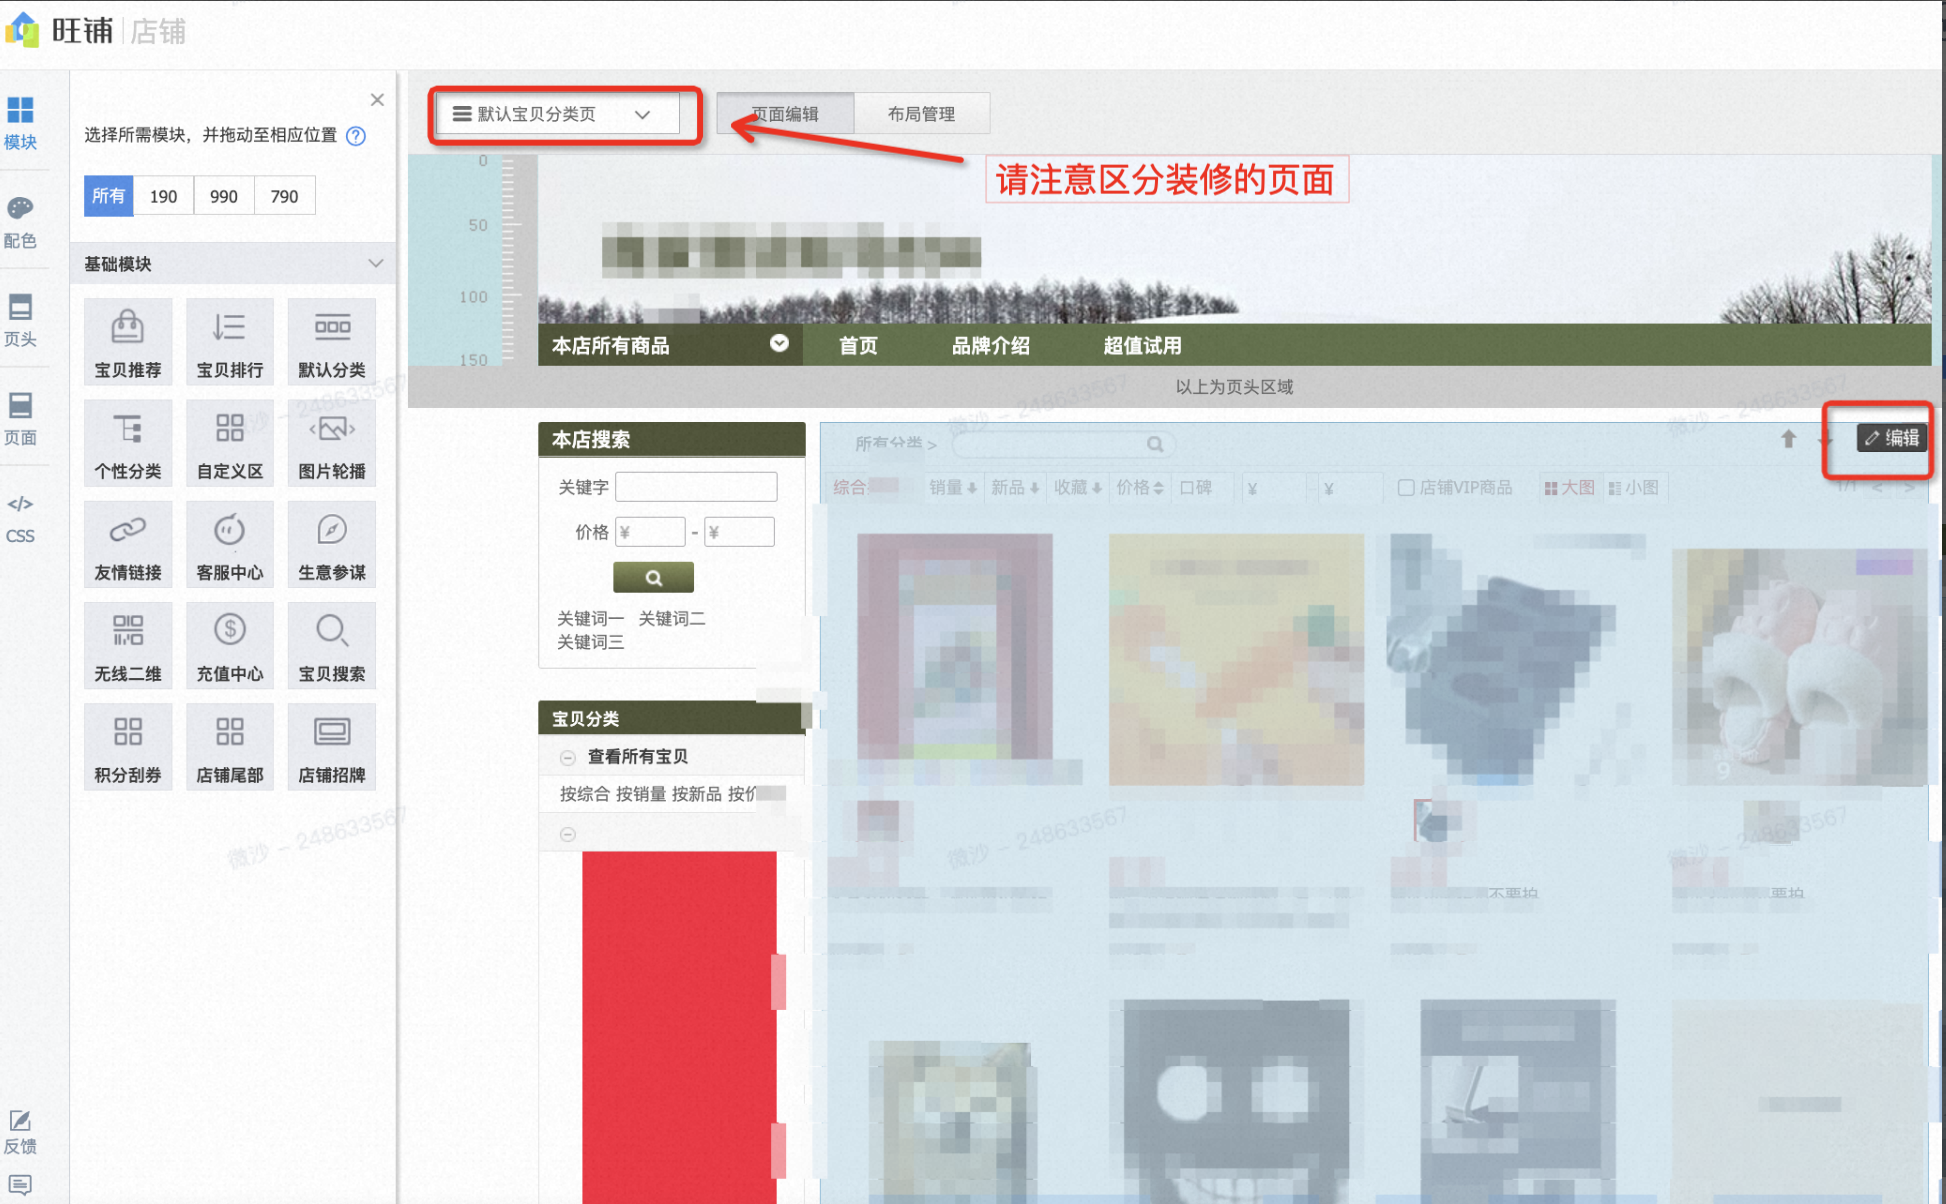This screenshot has width=1946, height=1204.
Task: Click the chat message icon at sidebar bottom
Action: (x=20, y=1185)
